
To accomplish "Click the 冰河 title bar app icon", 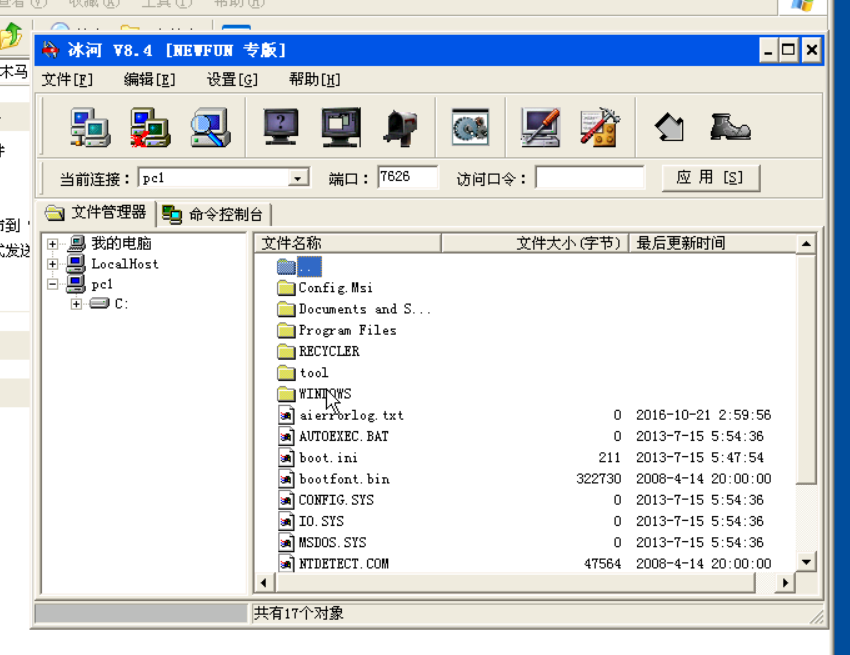I will pos(50,50).
